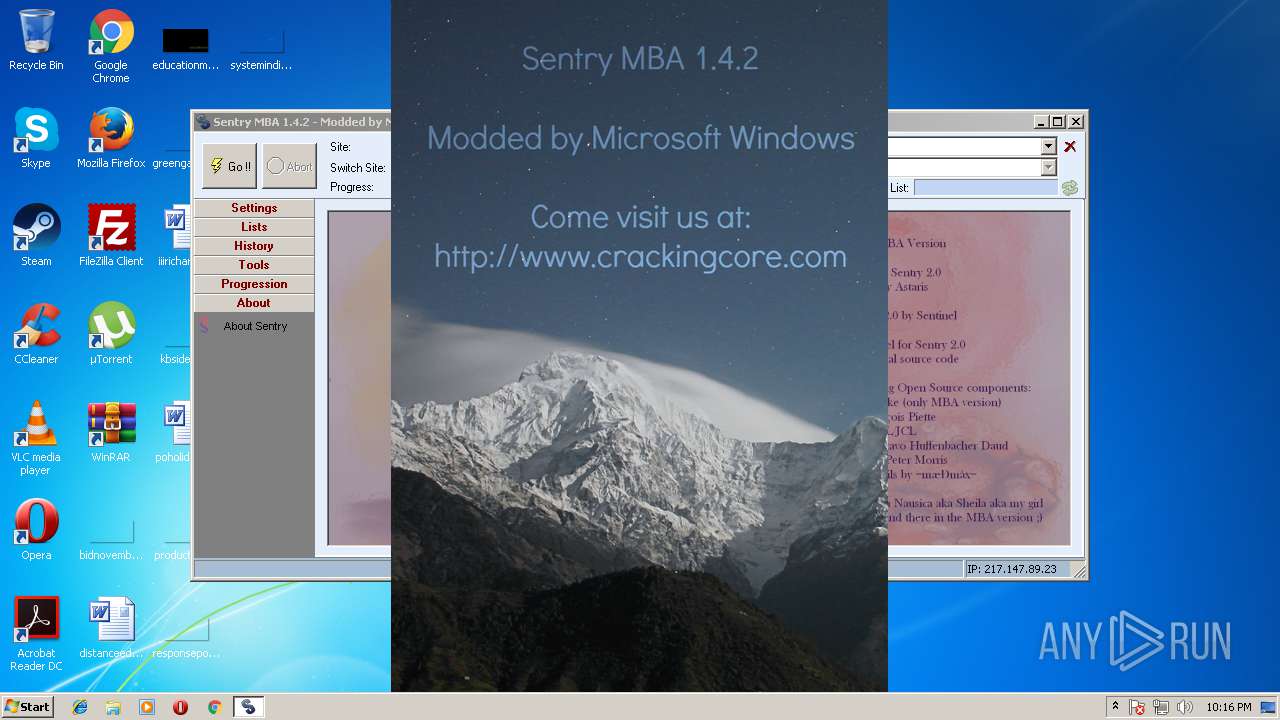Click the Sentry MBA 1.4.2 splash title
This screenshot has height=720, width=1280.
(x=640, y=58)
